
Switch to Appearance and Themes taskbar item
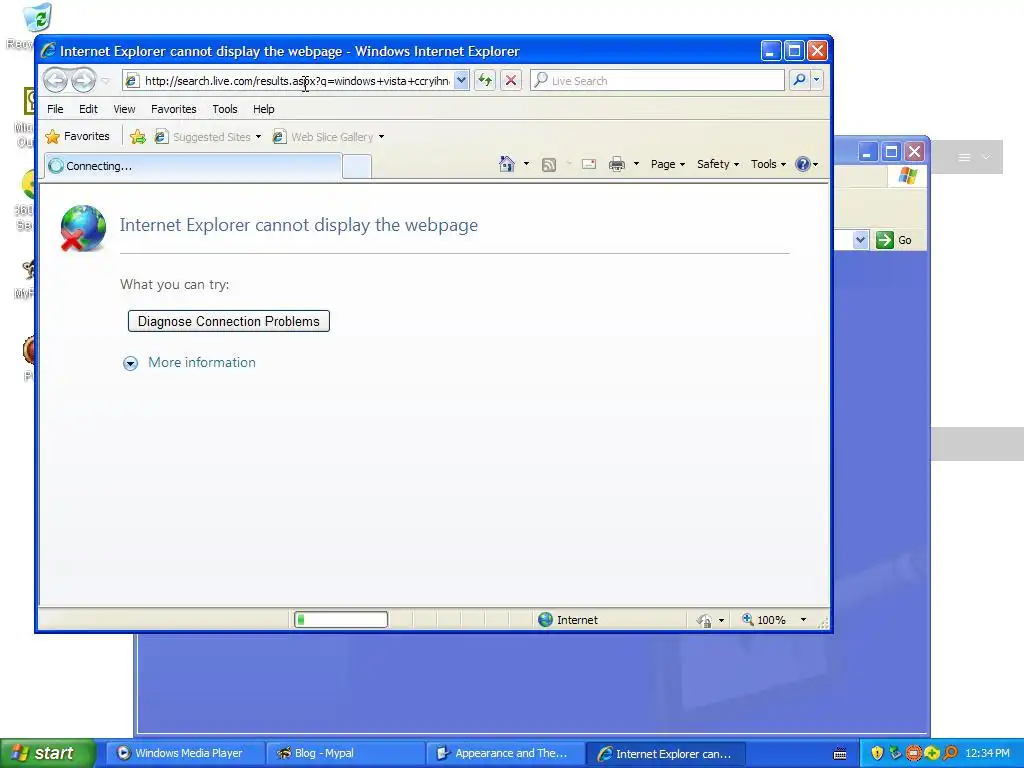[506, 754]
